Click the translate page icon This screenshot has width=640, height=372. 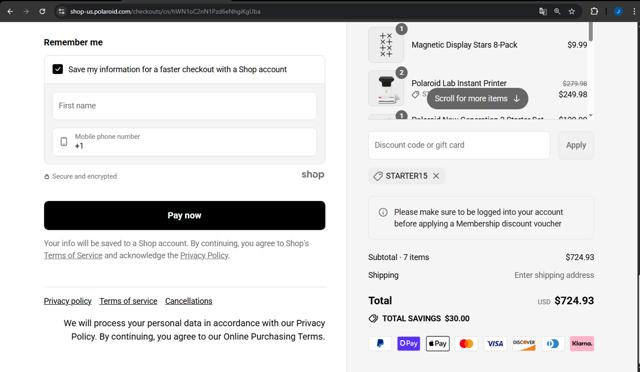click(542, 11)
